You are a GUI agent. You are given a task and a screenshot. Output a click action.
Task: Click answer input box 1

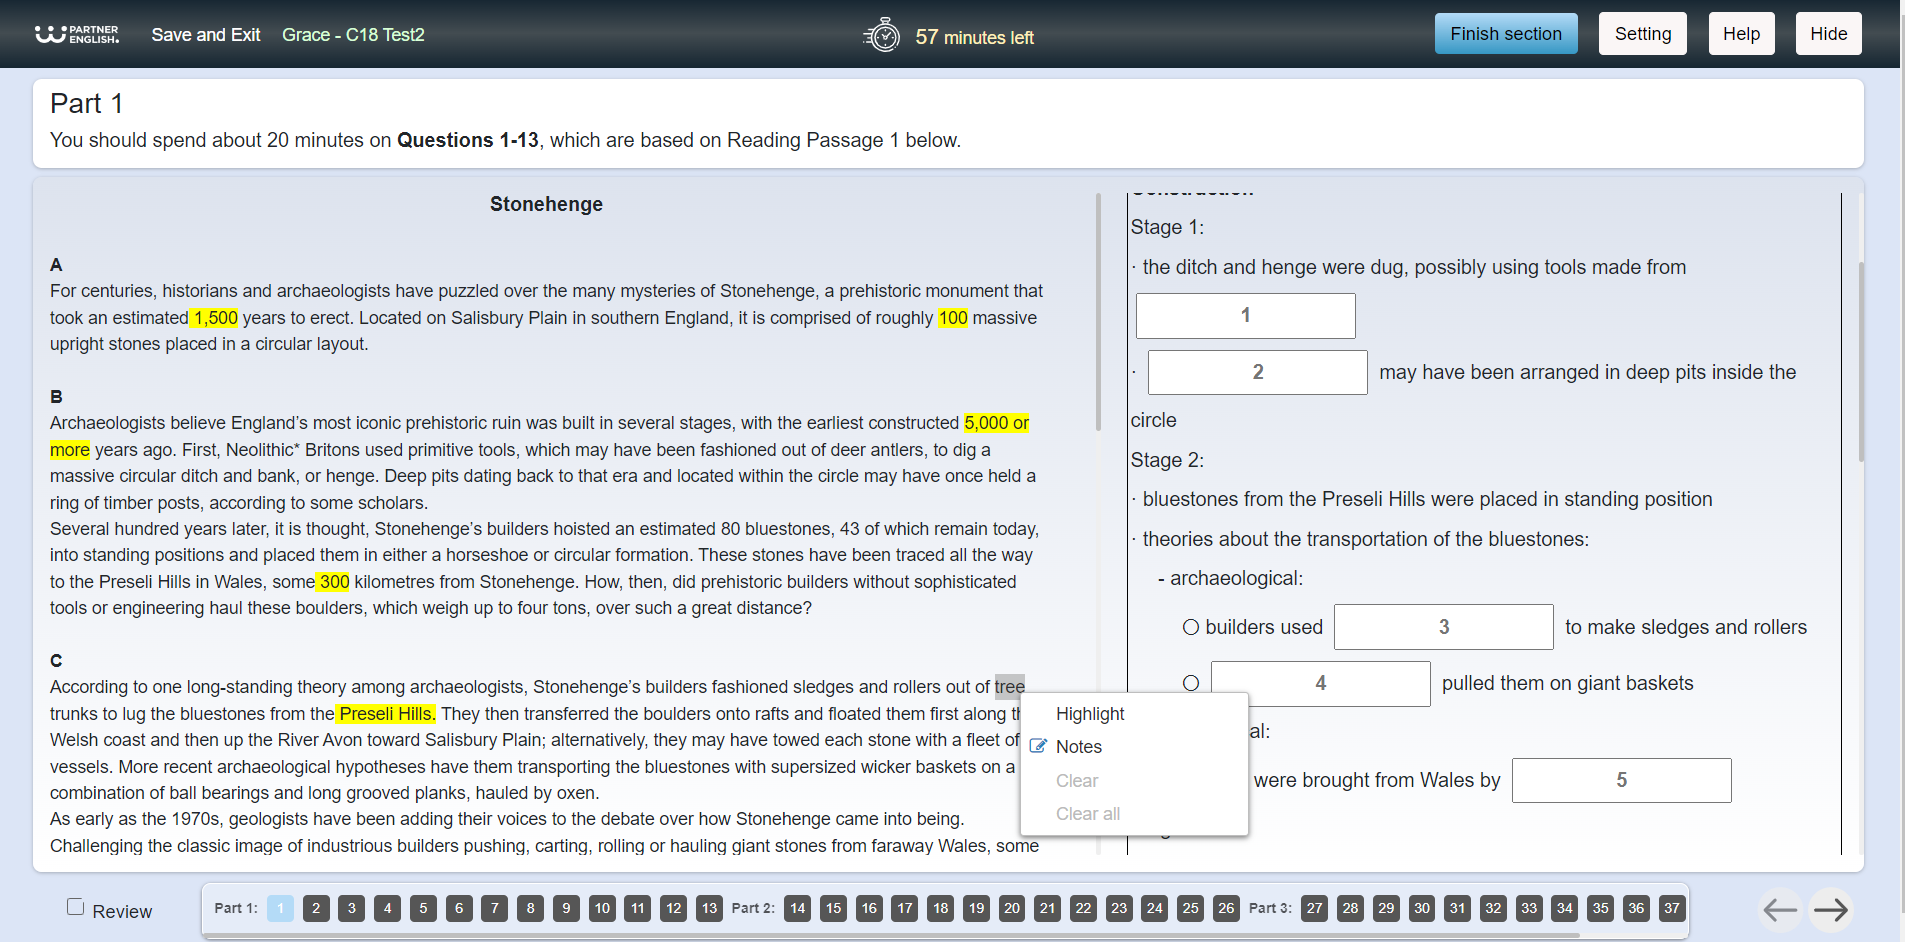pos(1246,315)
